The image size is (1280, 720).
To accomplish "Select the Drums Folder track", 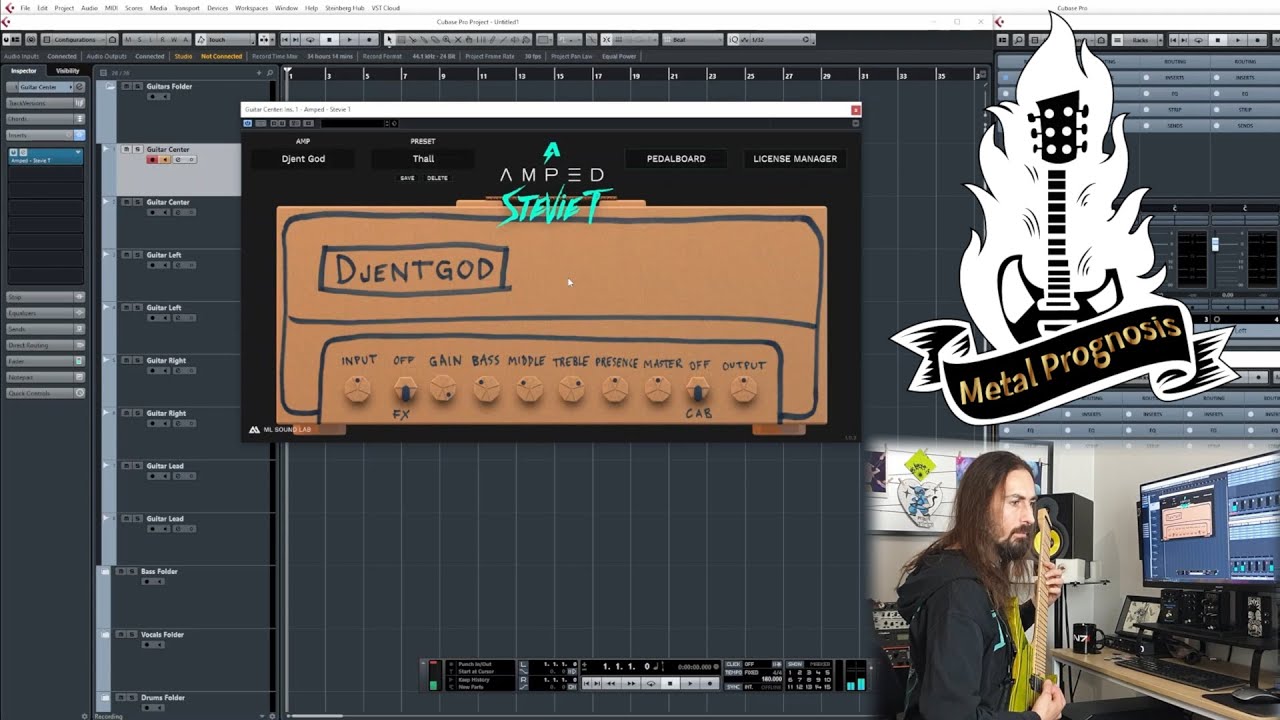I will click(163, 698).
